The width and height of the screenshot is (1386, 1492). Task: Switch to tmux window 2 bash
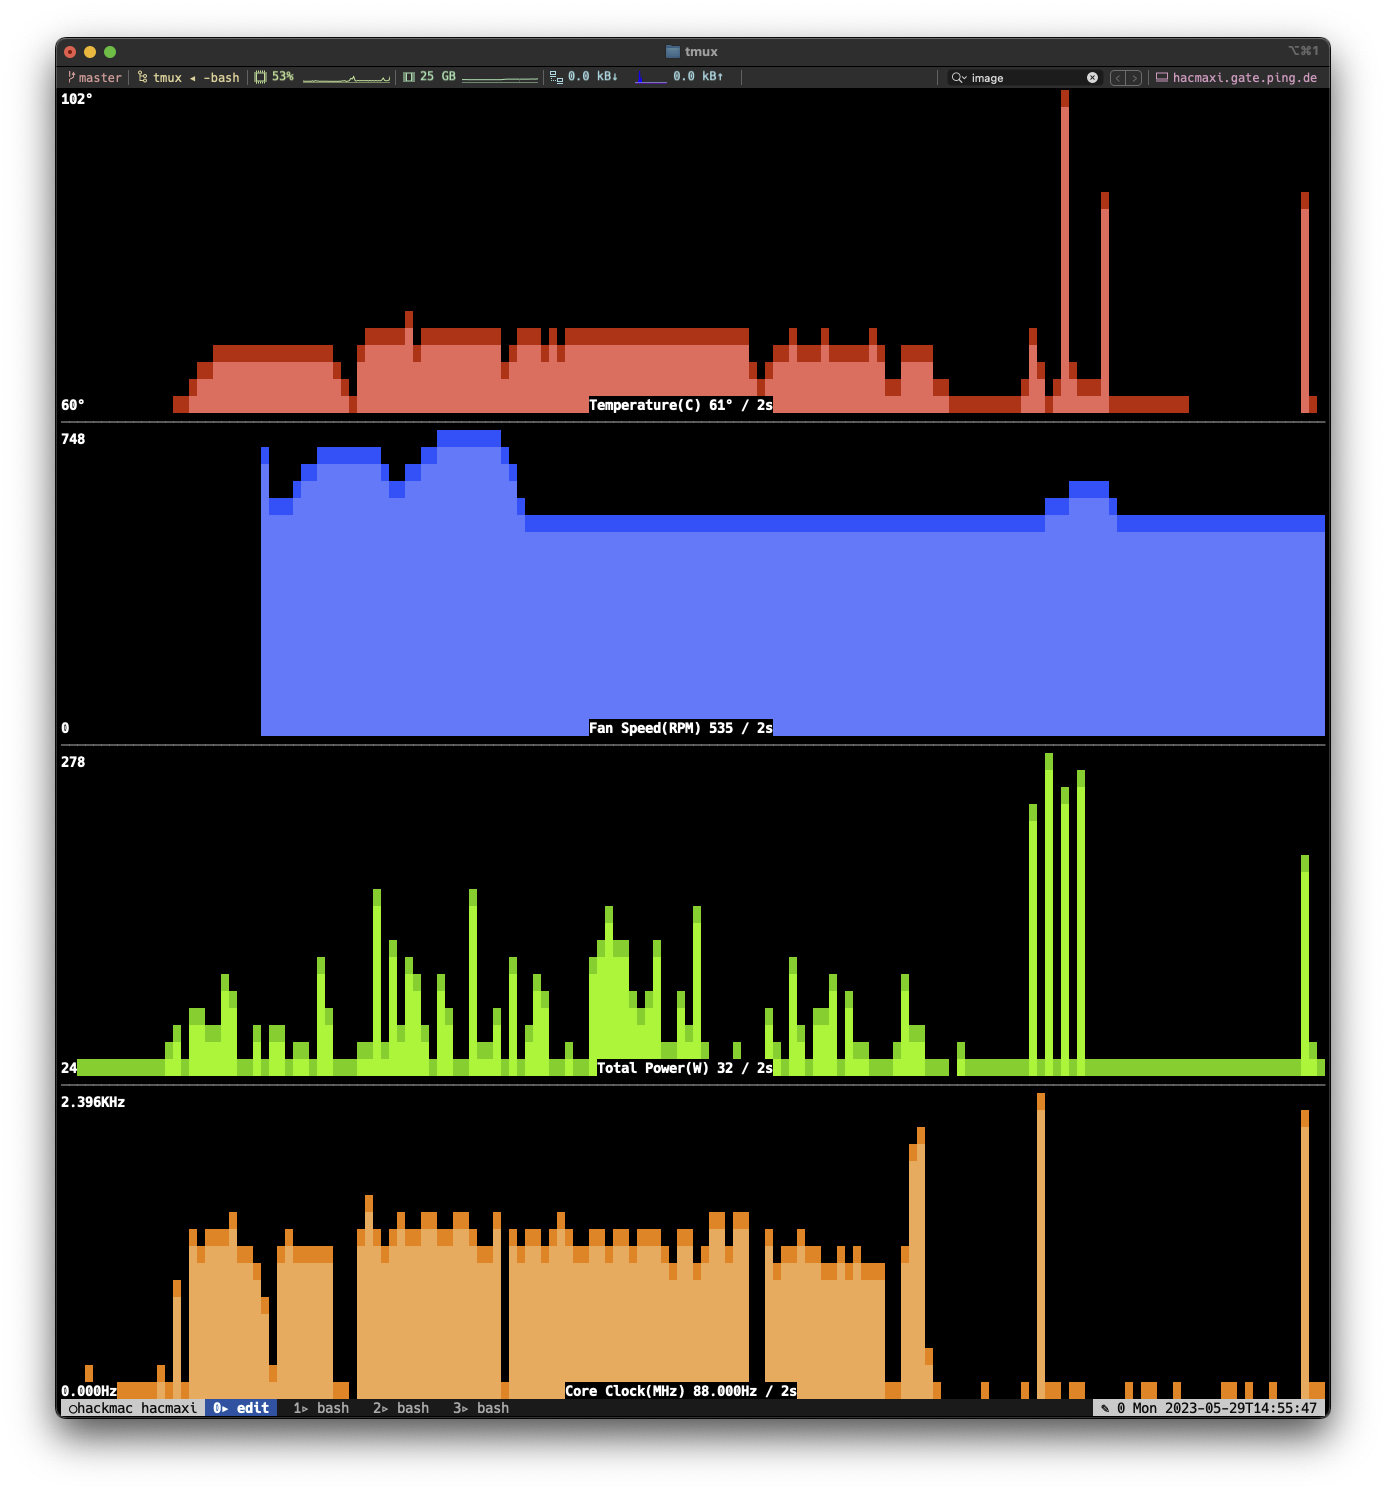click(x=401, y=1408)
